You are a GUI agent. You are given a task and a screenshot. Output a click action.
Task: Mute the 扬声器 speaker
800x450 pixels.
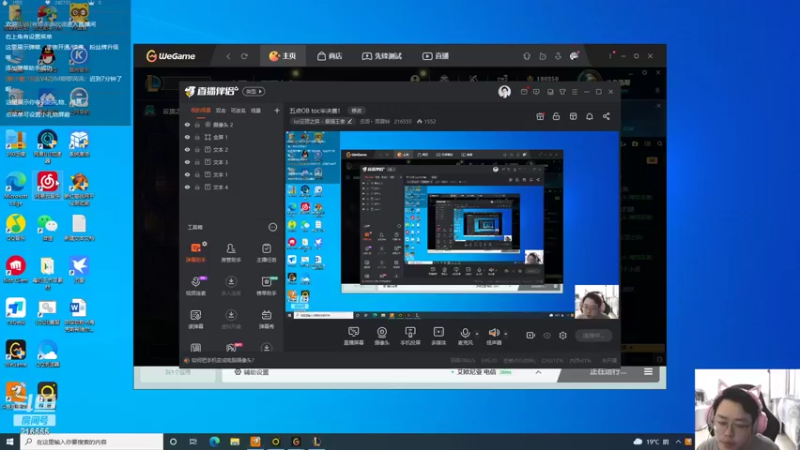coord(493,336)
